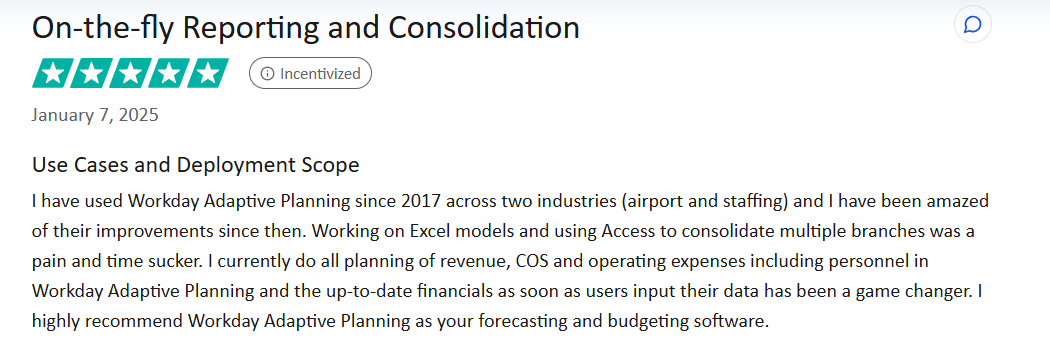Open the review title On-the-fly Reporting and Consolidation
Image resolution: width=1050 pixels, height=362 pixels.
pyautogui.click(x=305, y=27)
